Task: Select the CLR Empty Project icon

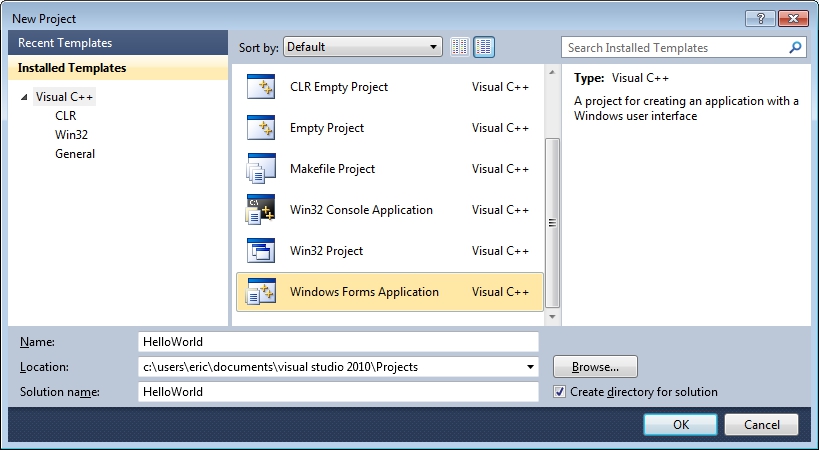Action: pos(261,87)
